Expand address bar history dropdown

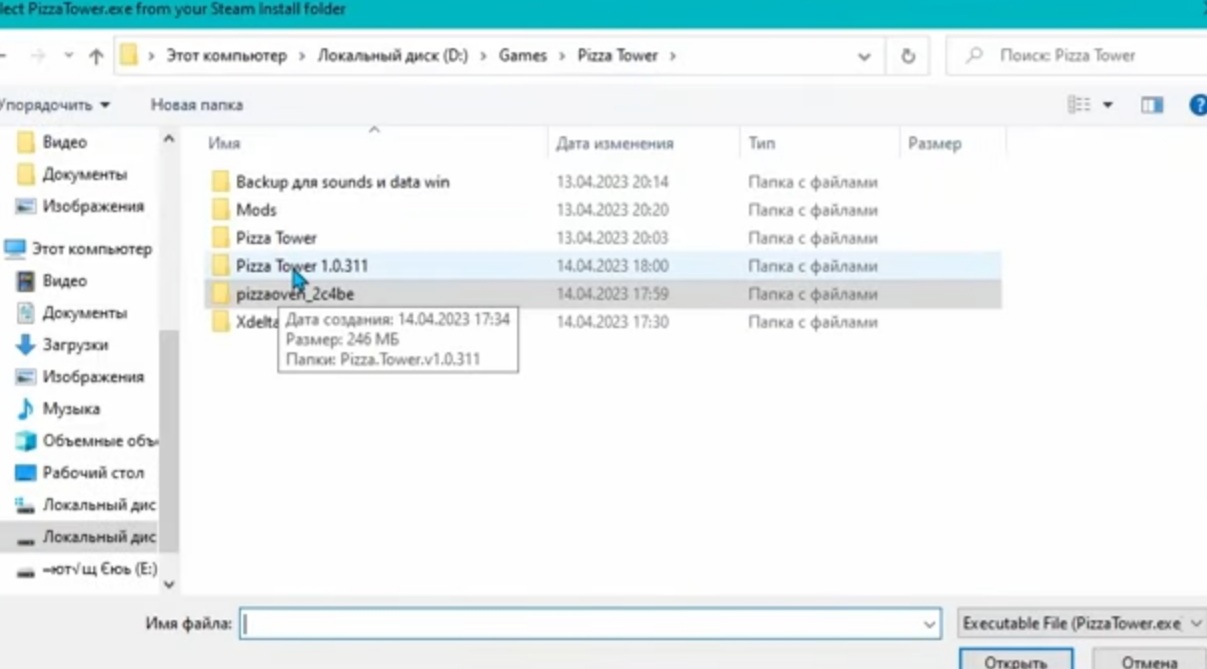[864, 57]
